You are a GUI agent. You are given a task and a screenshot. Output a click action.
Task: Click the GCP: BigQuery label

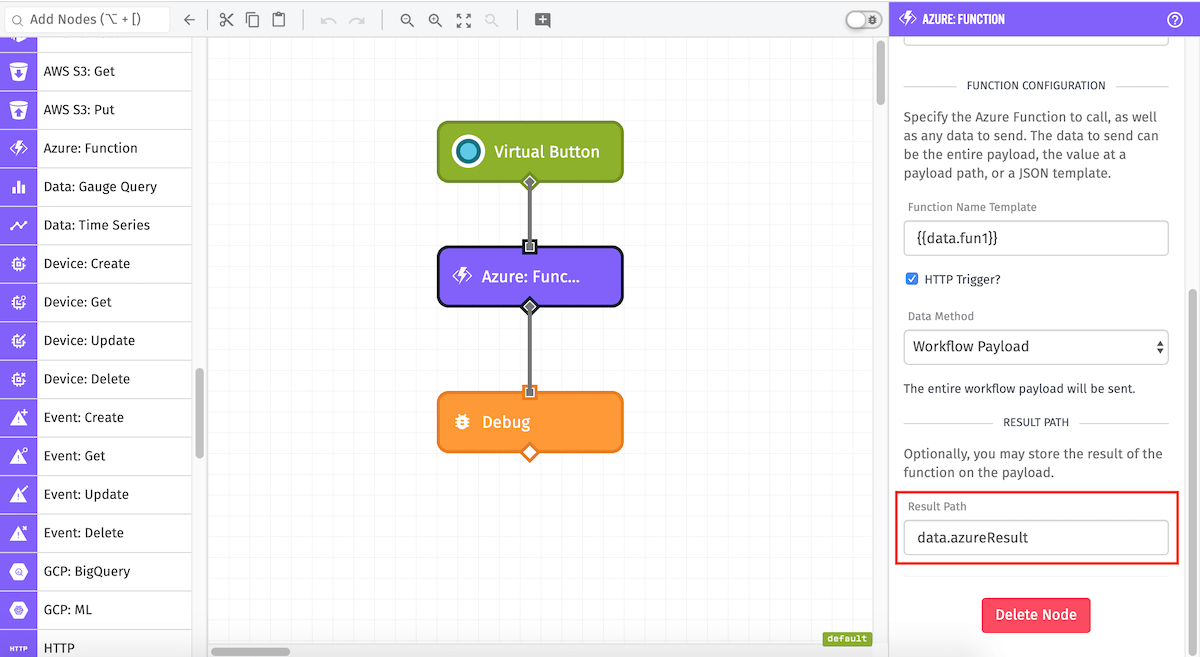click(87, 572)
